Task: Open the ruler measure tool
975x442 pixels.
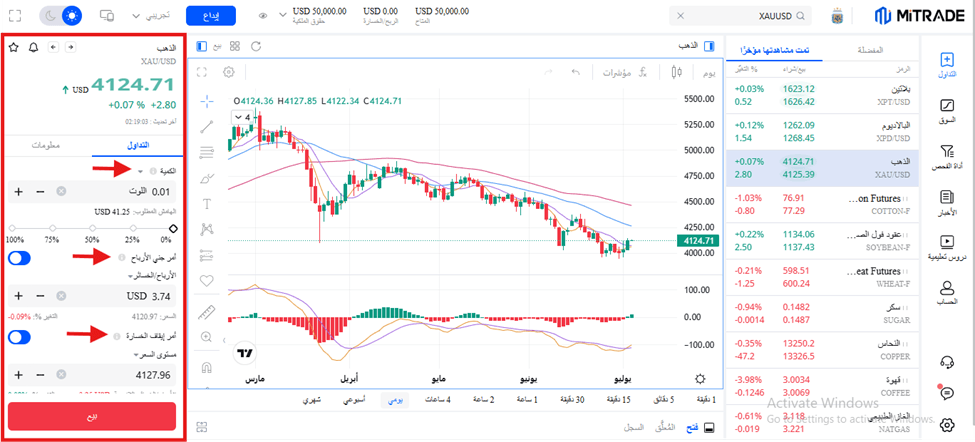Action: click(207, 312)
